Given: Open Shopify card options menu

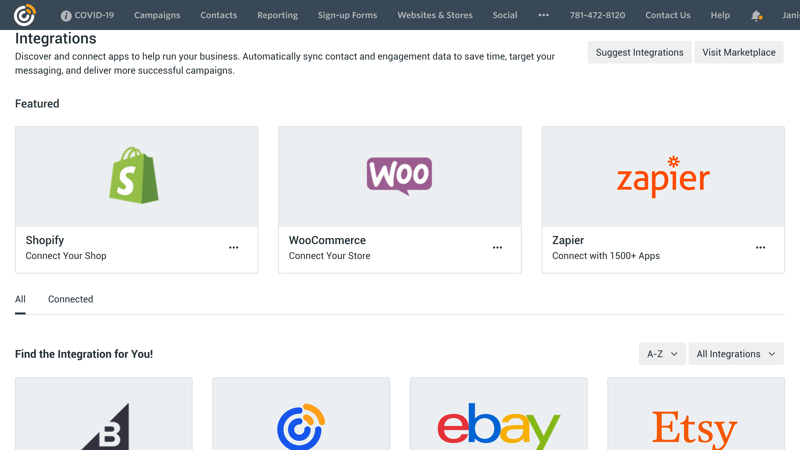Looking at the screenshot, I should point(234,248).
